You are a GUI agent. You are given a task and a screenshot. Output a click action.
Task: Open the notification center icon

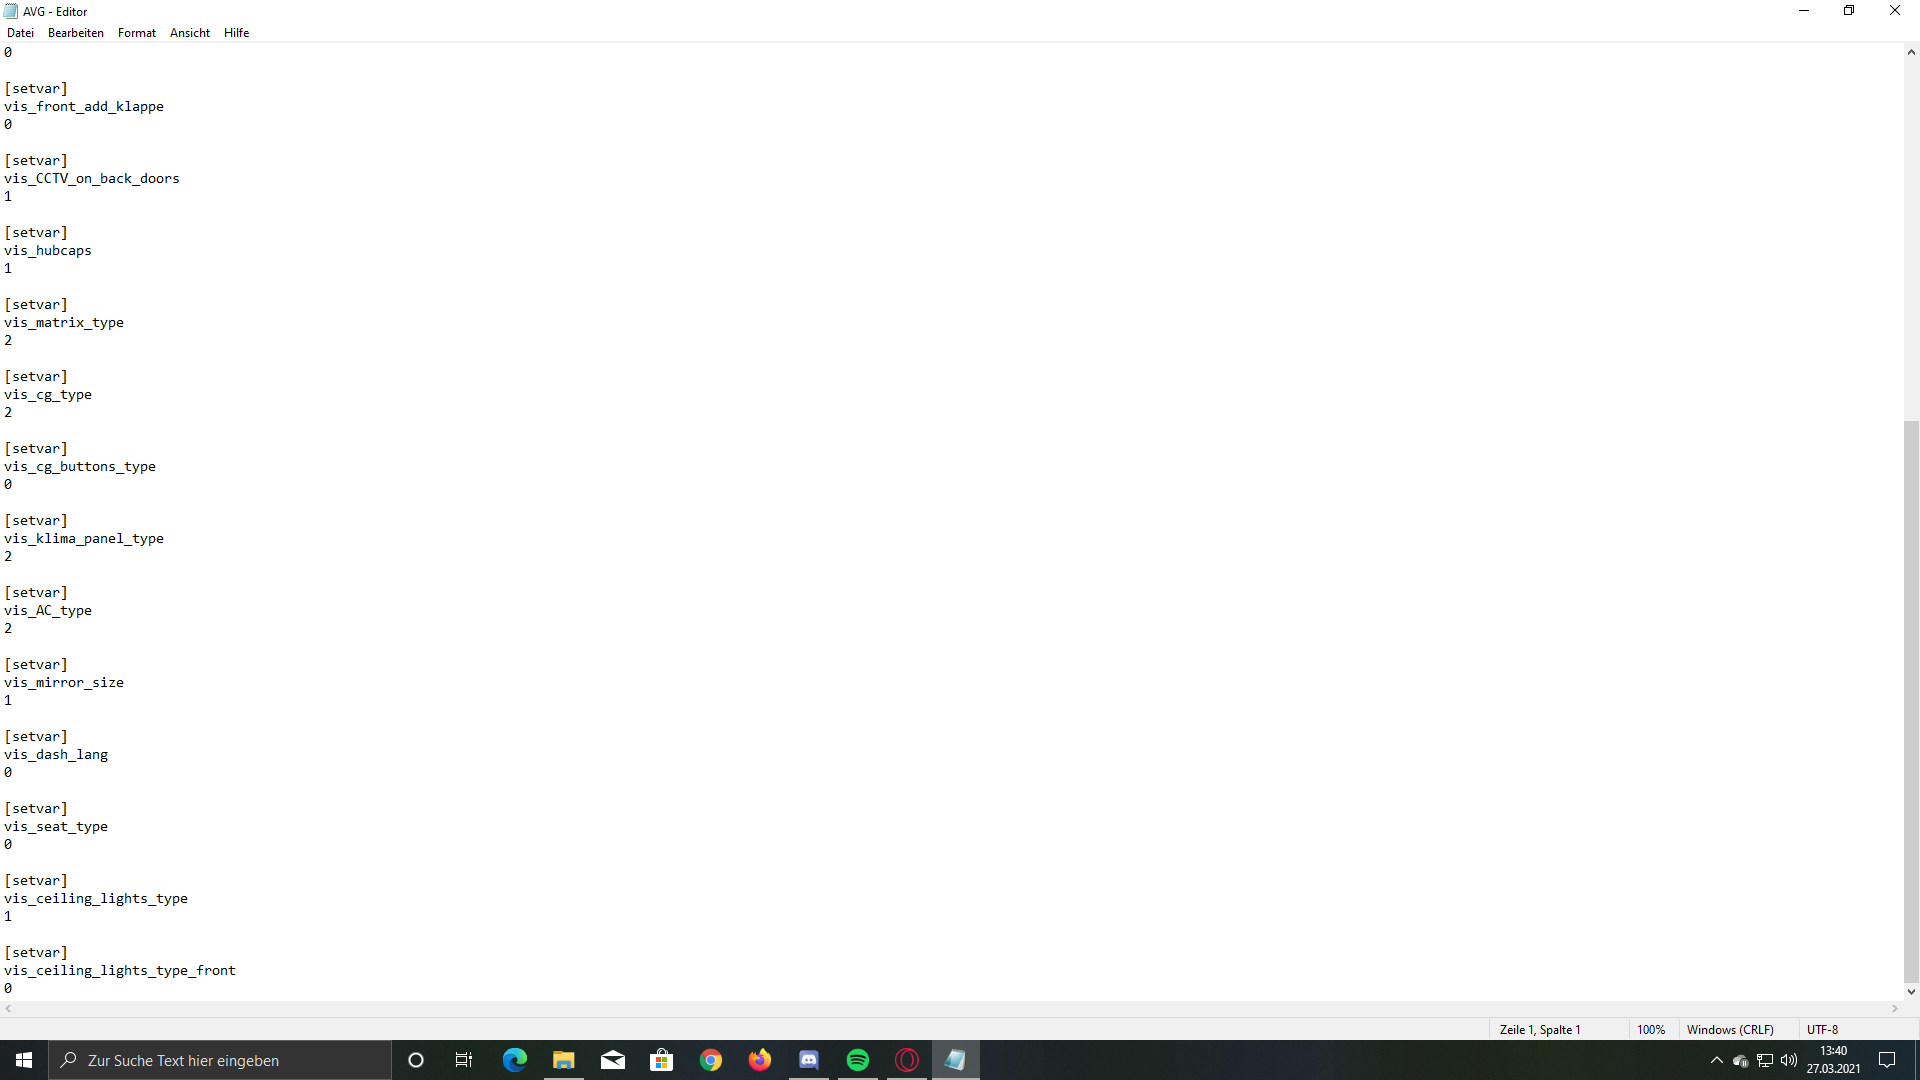(x=1887, y=1060)
